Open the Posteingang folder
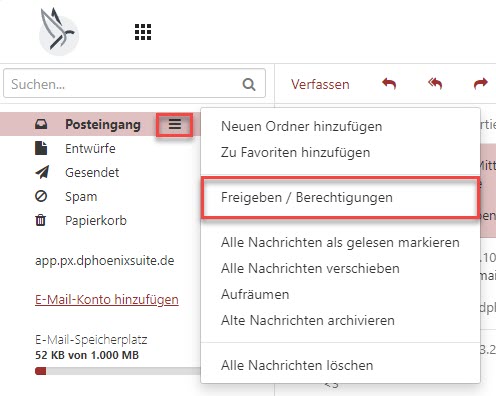Image resolution: width=496 pixels, height=396 pixels. point(103,125)
